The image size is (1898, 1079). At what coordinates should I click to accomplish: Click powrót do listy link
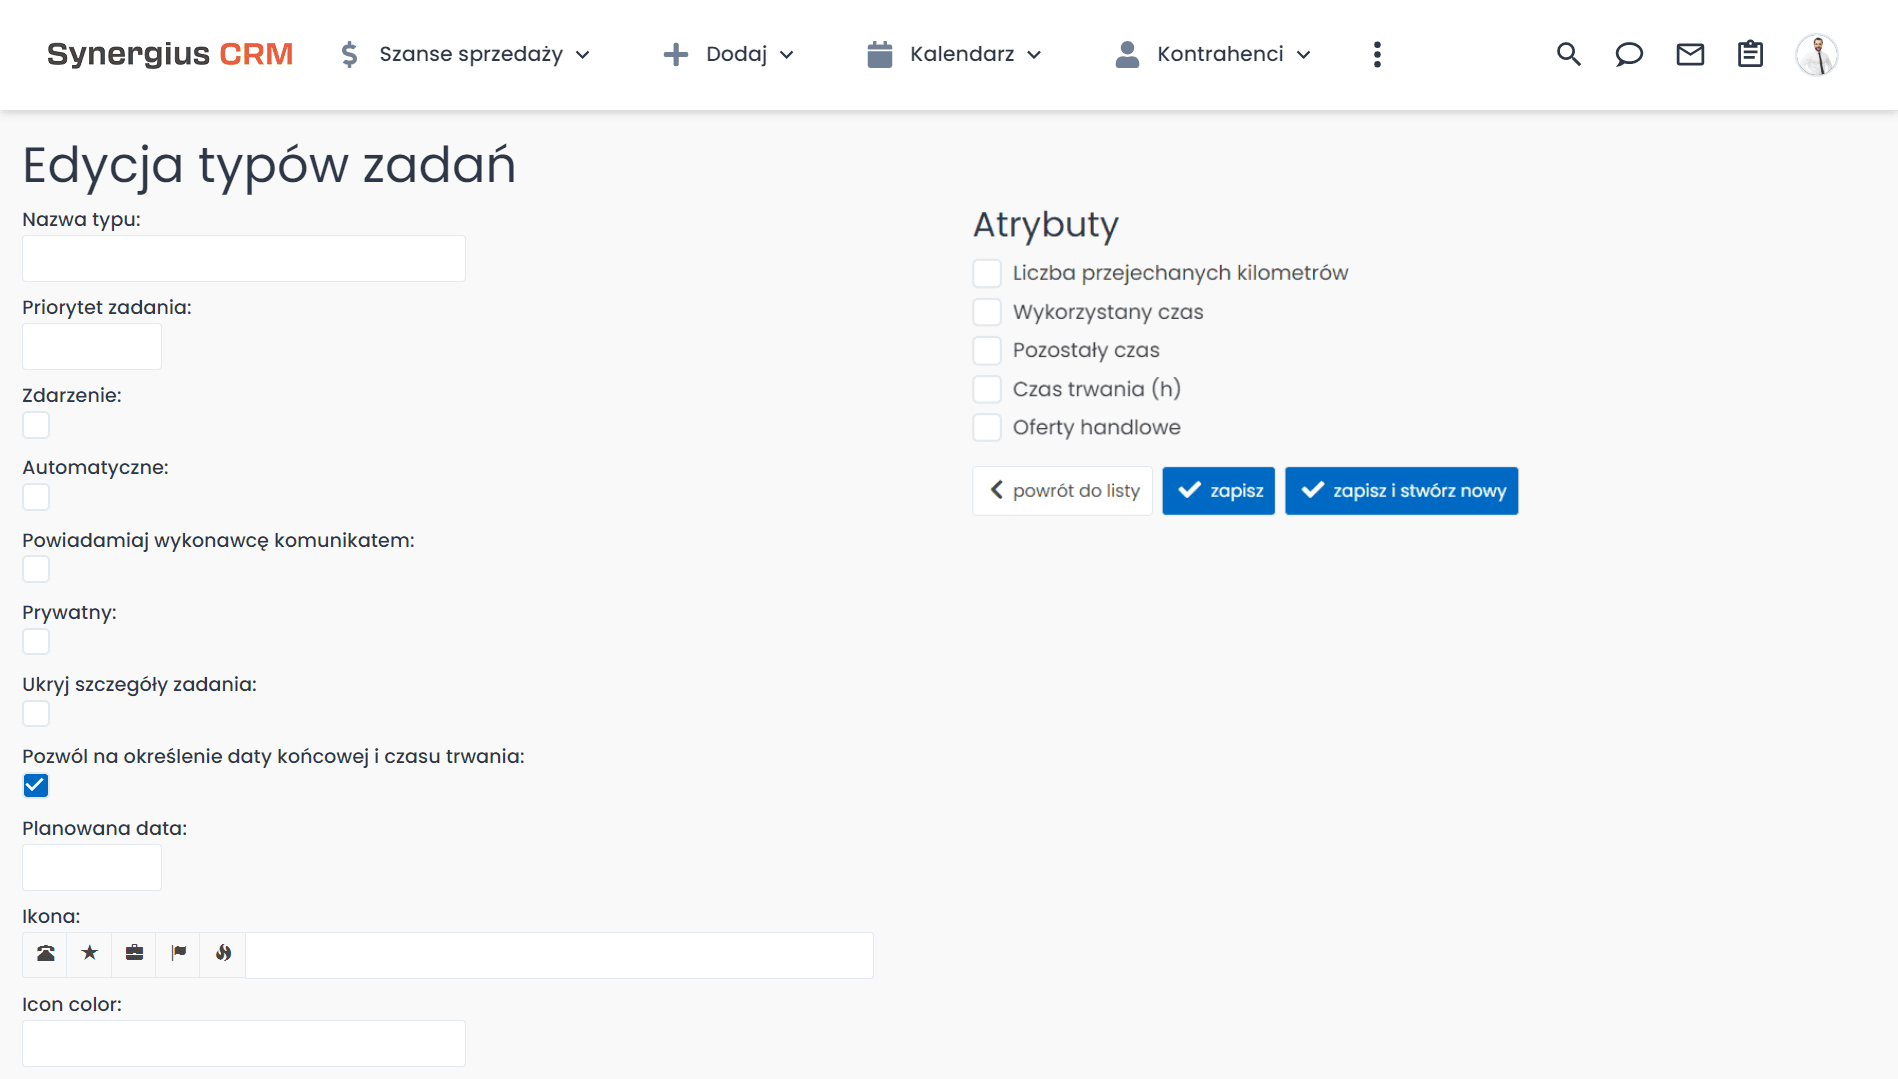tap(1062, 490)
